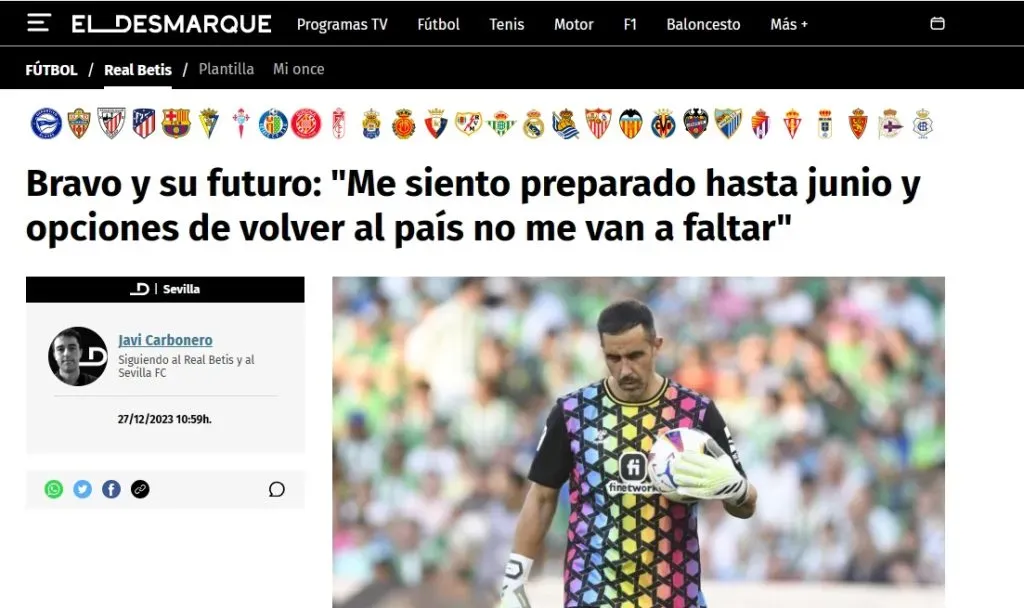
Task: Go to the Baloncesto section
Action: click(x=703, y=24)
